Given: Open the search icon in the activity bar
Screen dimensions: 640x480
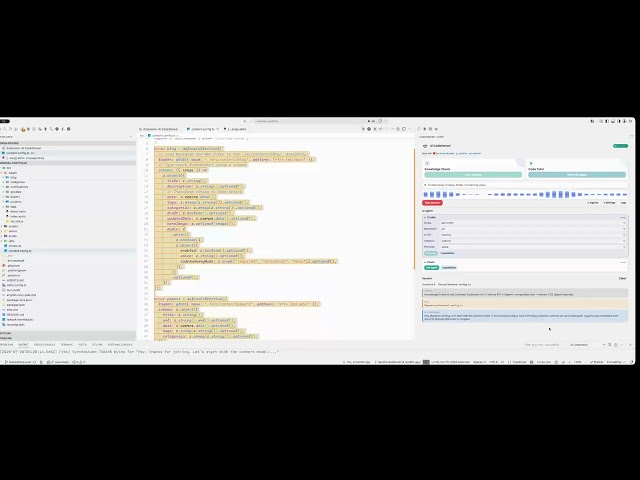Looking at the screenshot, I should tap(5, 129).
